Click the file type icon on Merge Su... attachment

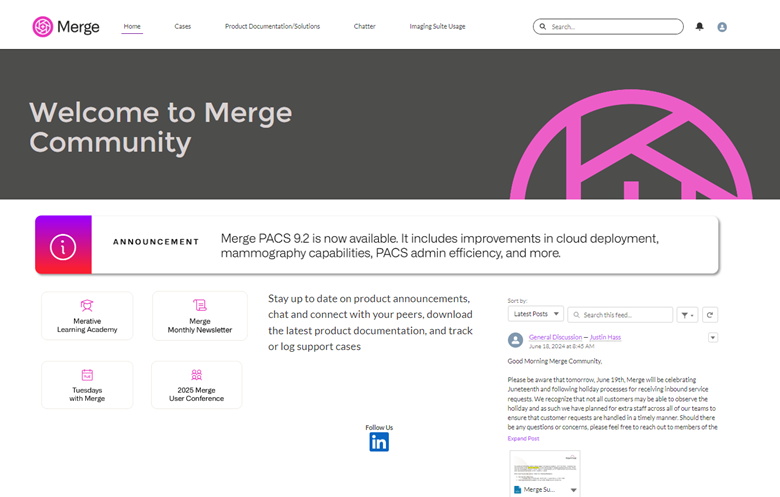click(517, 490)
